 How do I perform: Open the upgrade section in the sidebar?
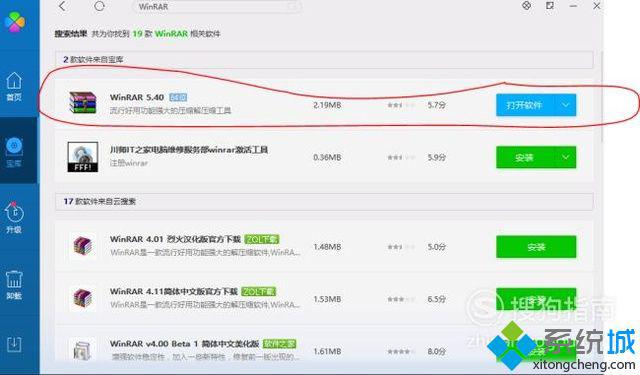pos(14,217)
